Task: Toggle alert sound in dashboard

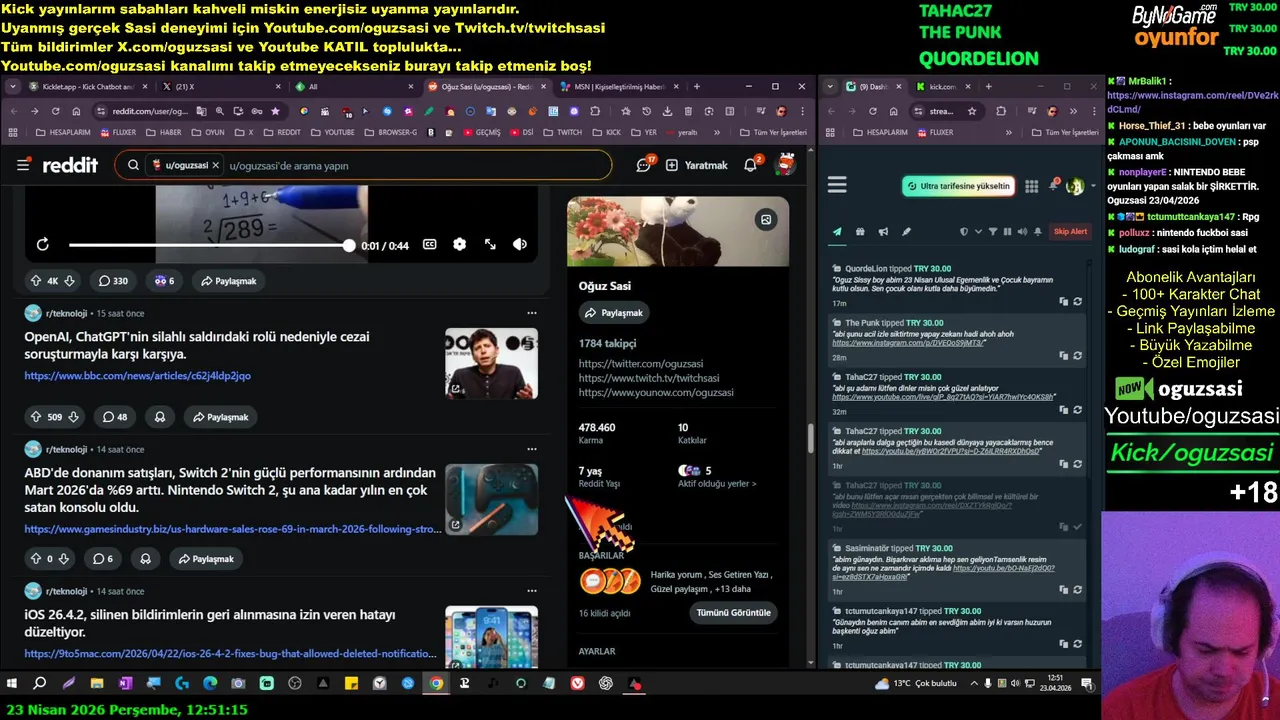Action: [1022, 231]
